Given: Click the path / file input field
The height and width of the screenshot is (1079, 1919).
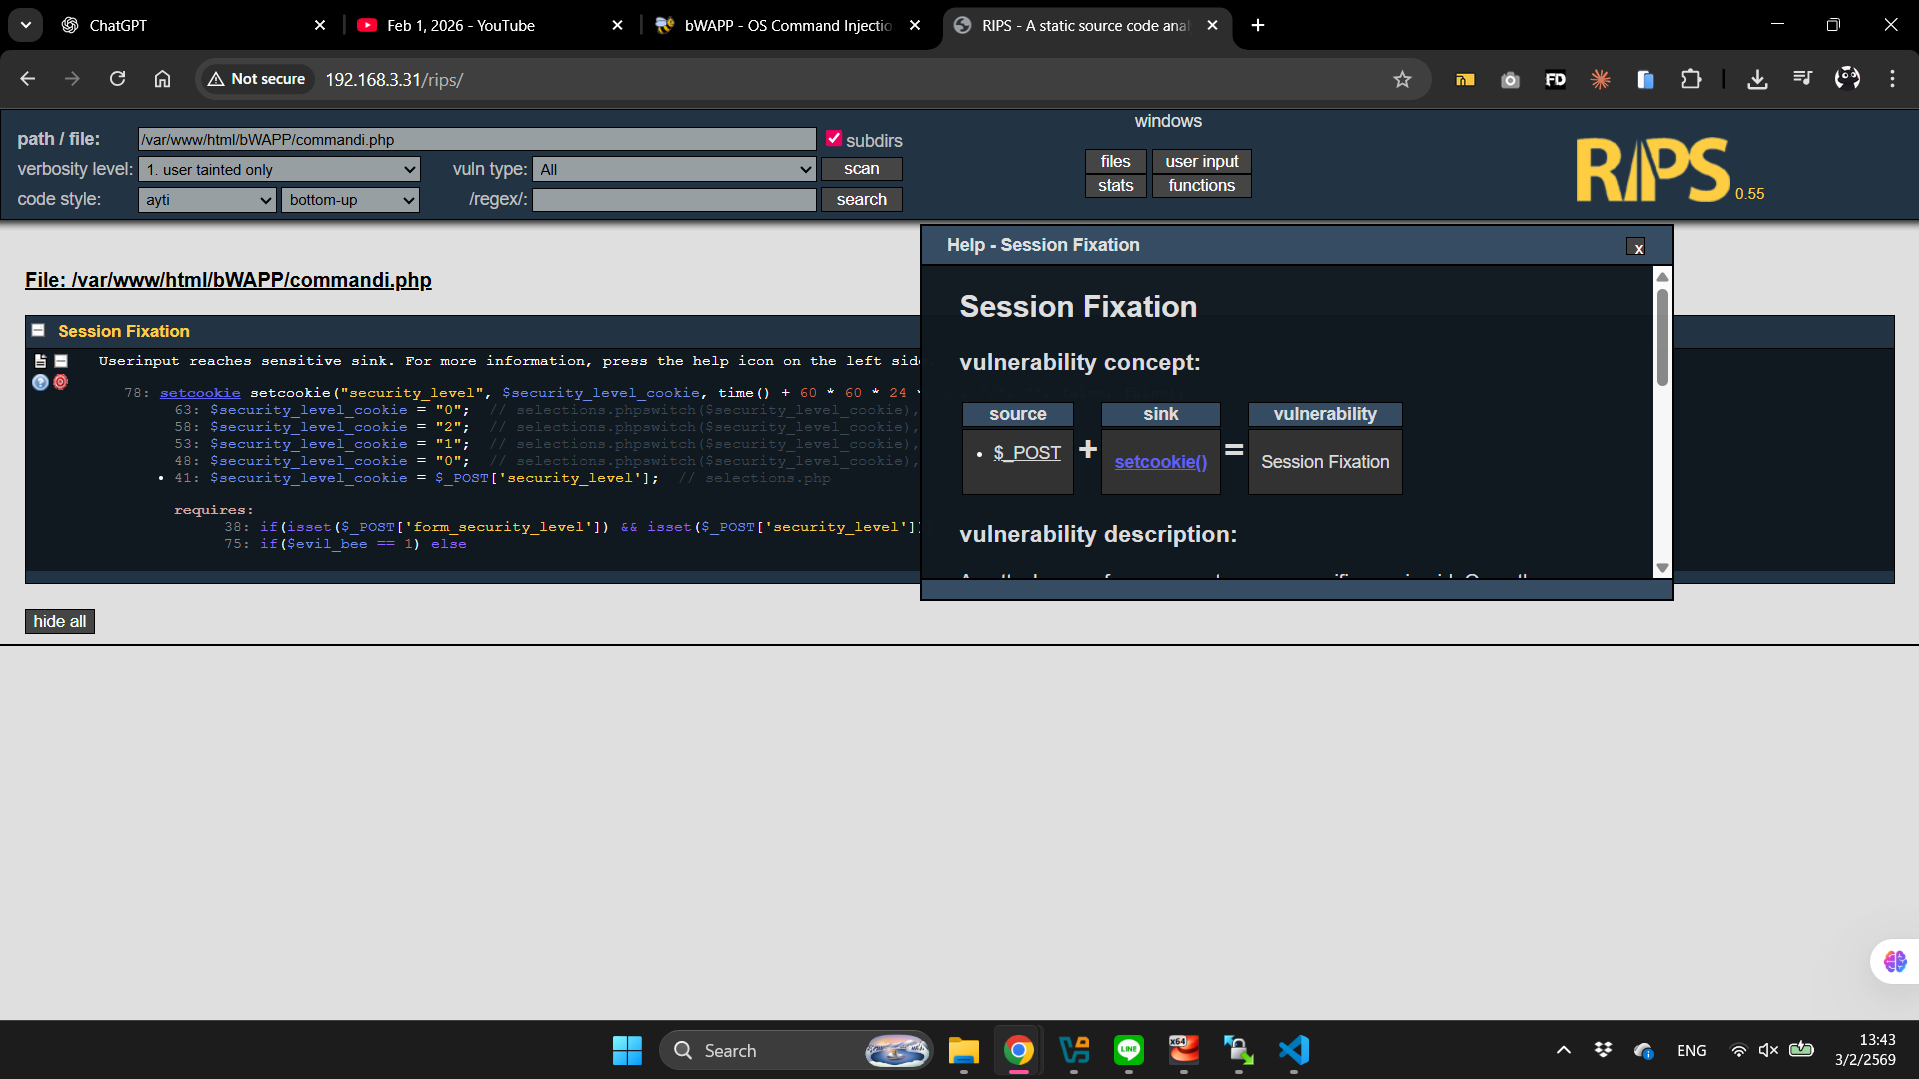Looking at the screenshot, I should click(477, 140).
